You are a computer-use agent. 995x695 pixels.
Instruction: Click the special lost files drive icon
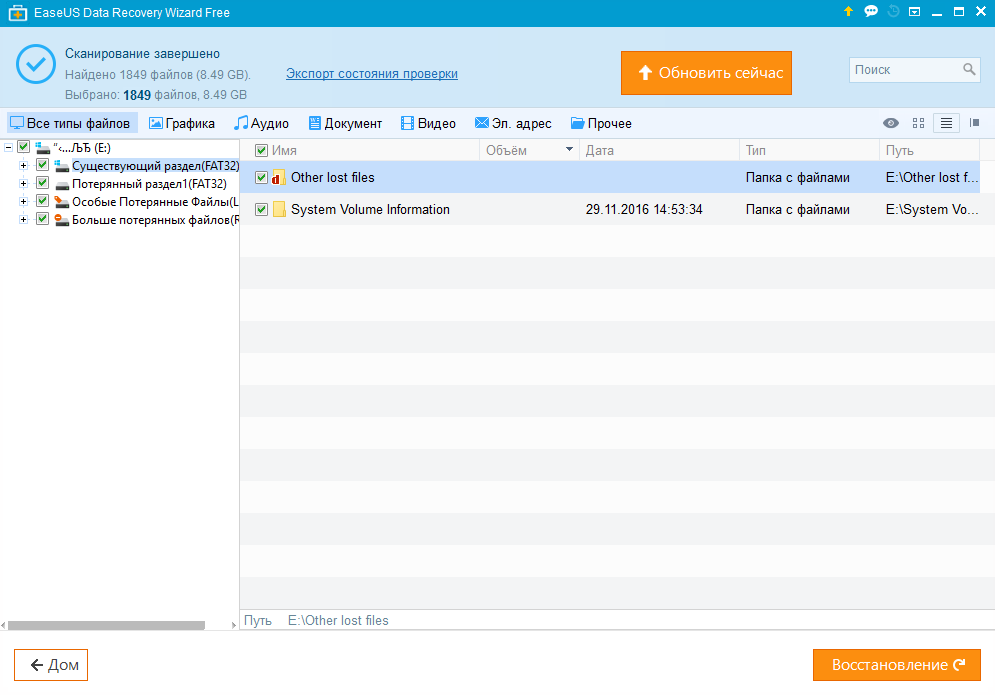click(x=62, y=202)
